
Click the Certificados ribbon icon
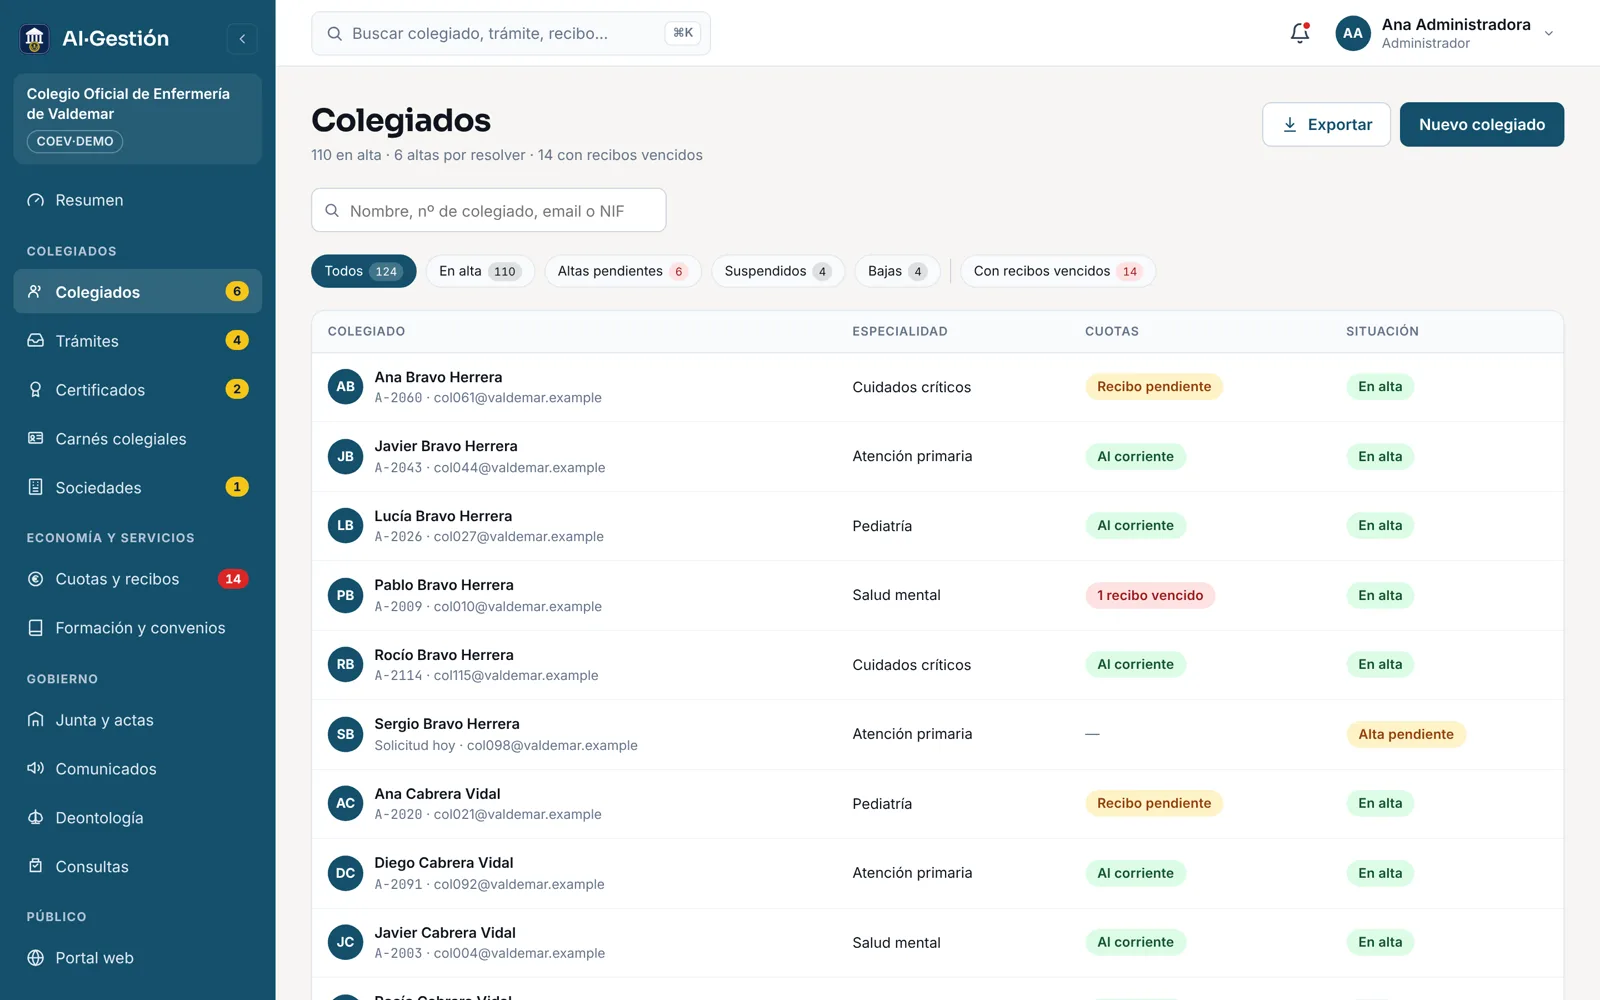coord(36,390)
